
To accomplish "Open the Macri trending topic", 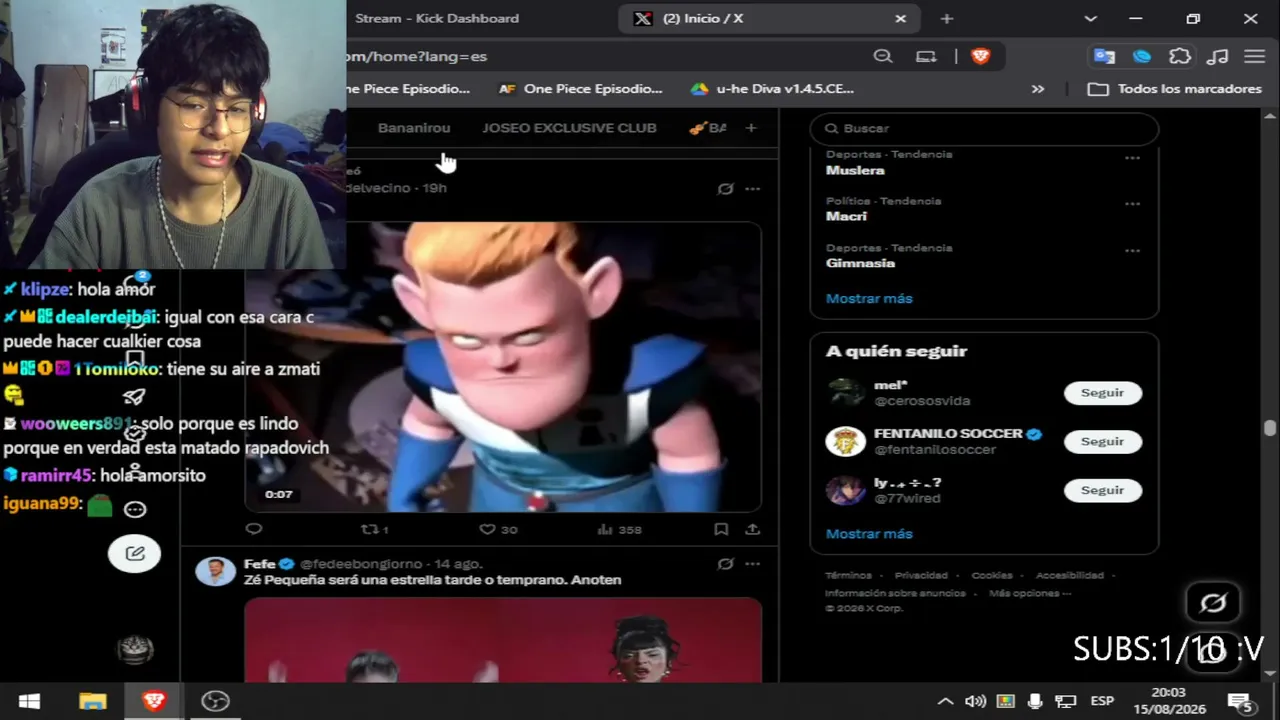I will tap(846, 216).
